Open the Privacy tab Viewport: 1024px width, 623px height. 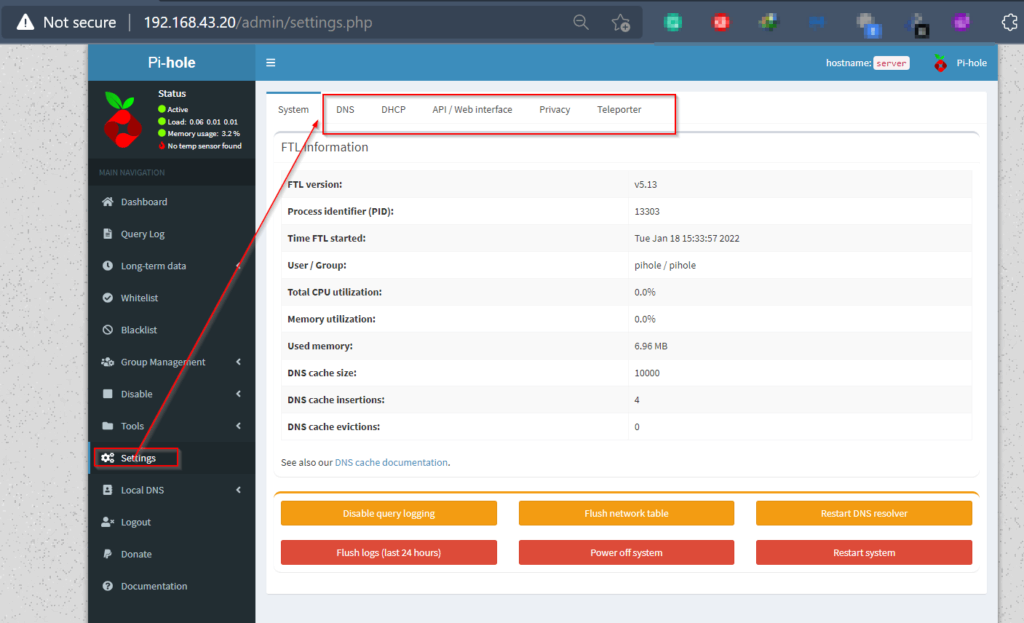click(554, 109)
